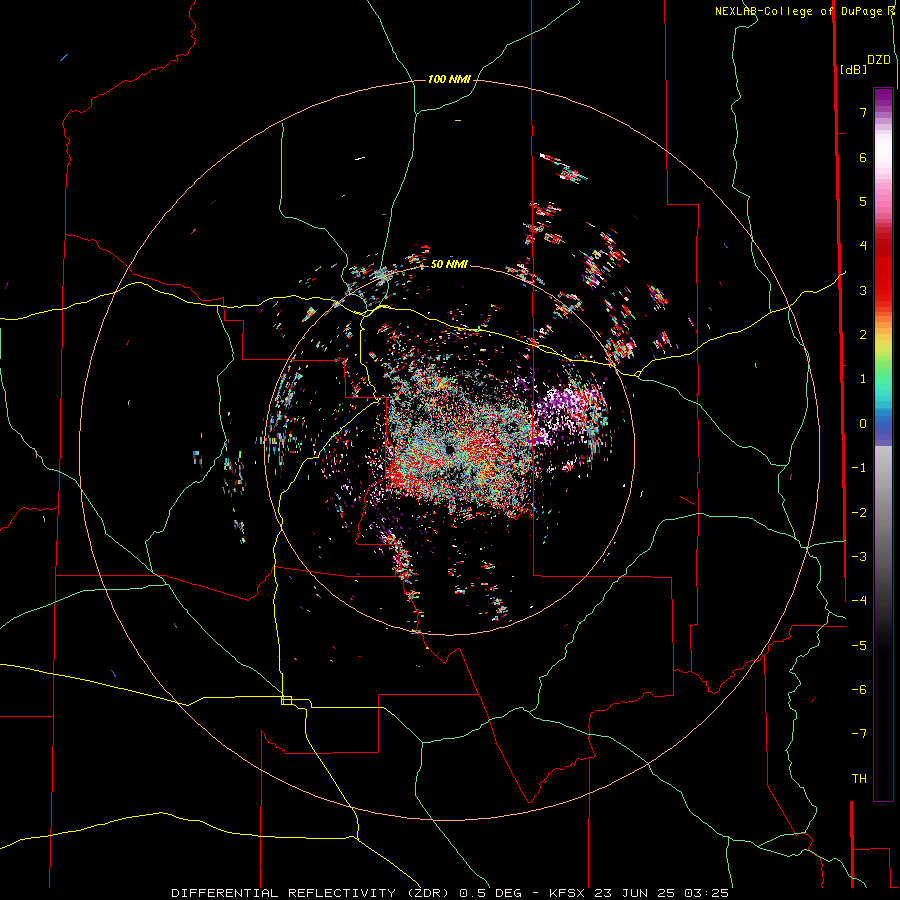Click the purple top of the color bar

pyautogui.click(x=883, y=98)
